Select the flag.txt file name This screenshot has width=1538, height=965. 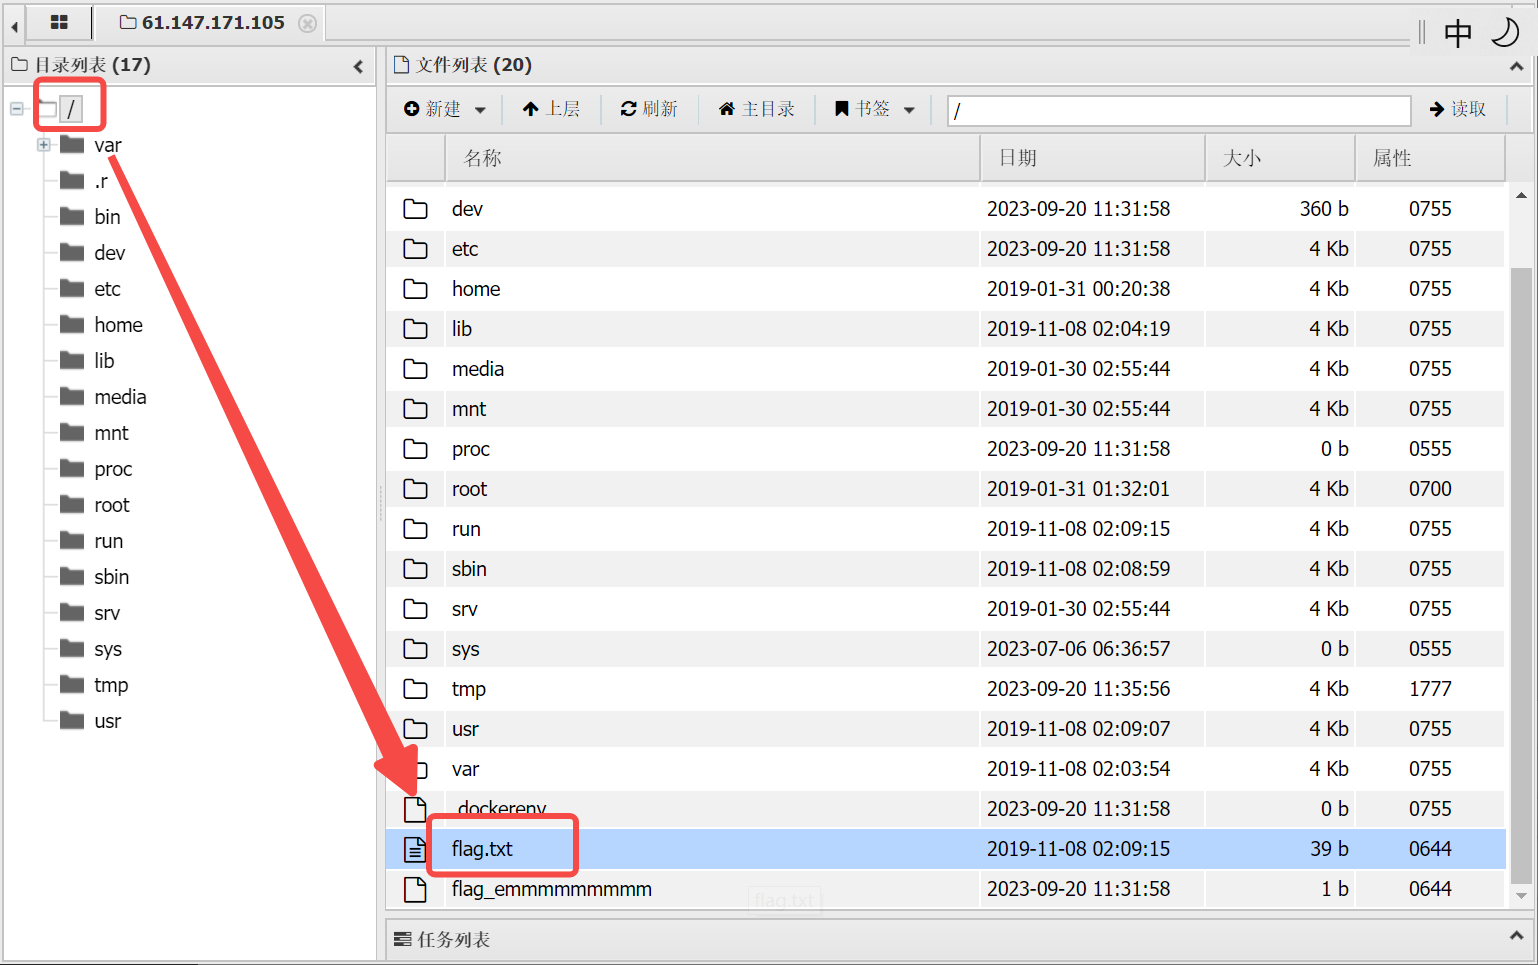(482, 849)
